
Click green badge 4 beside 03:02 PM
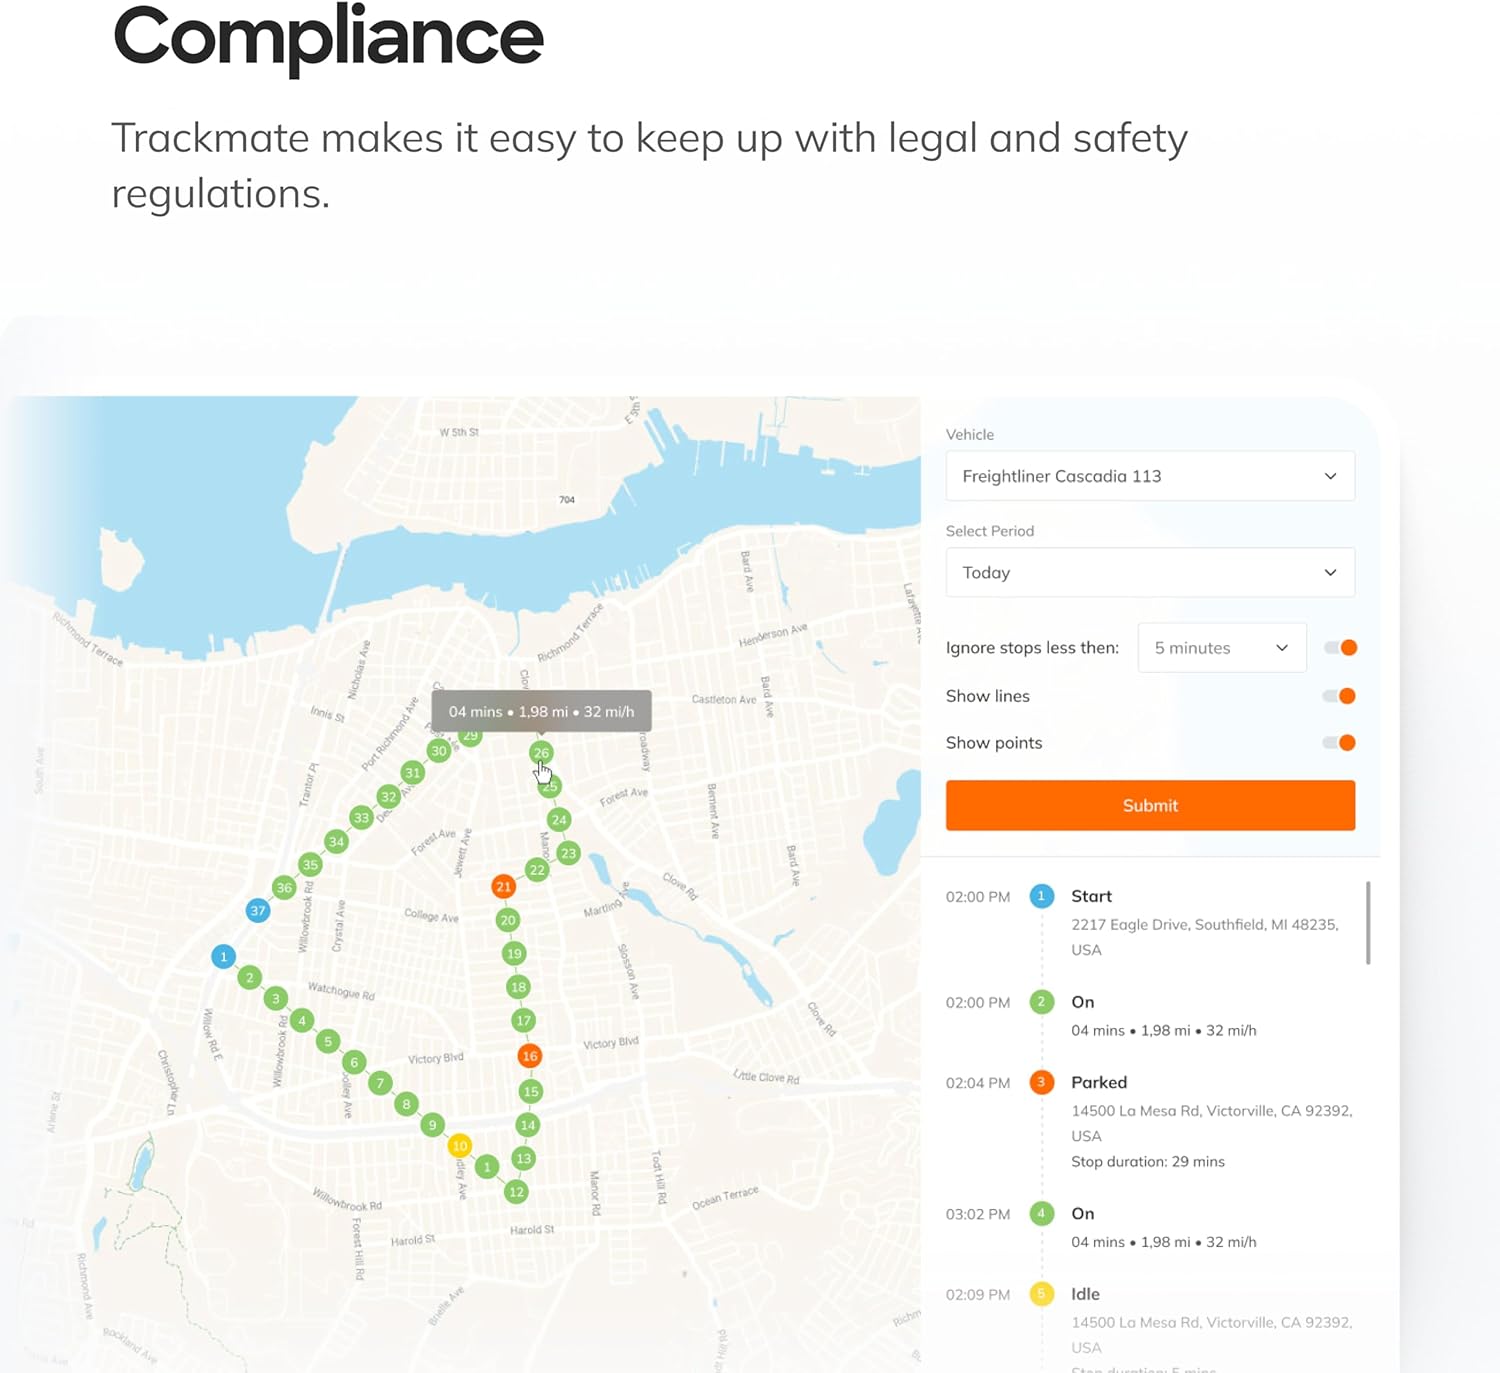coord(1041,1213)
